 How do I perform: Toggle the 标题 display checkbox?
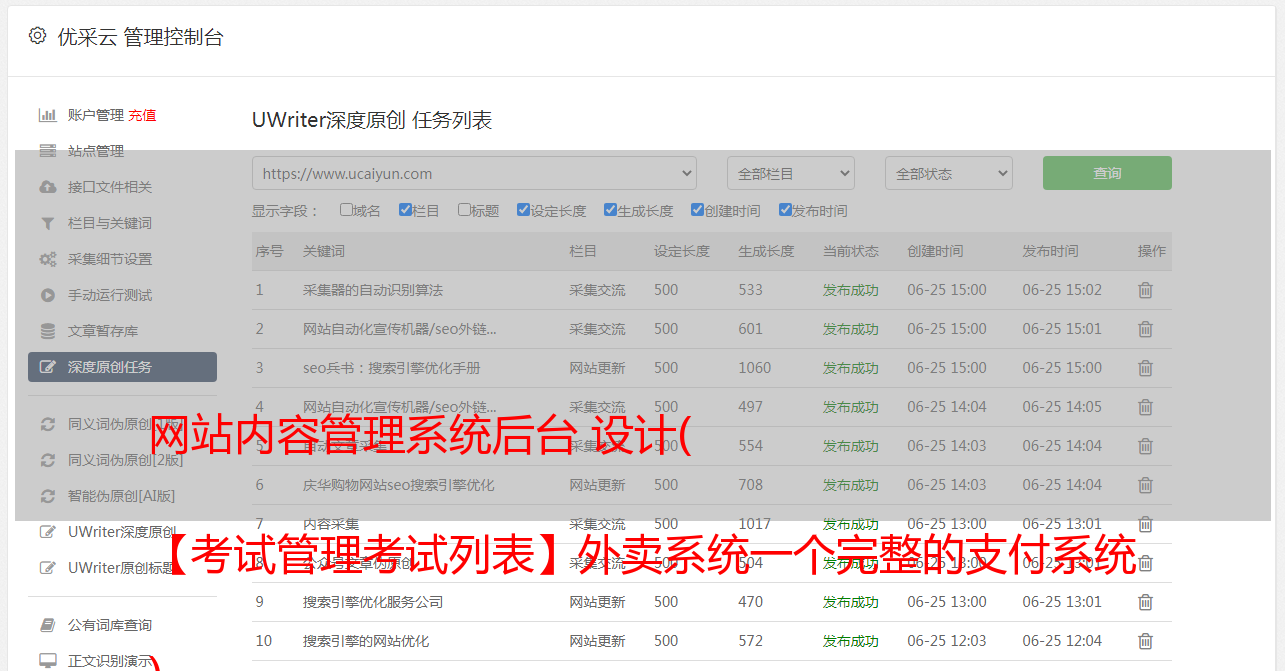[x=464, y=210]
